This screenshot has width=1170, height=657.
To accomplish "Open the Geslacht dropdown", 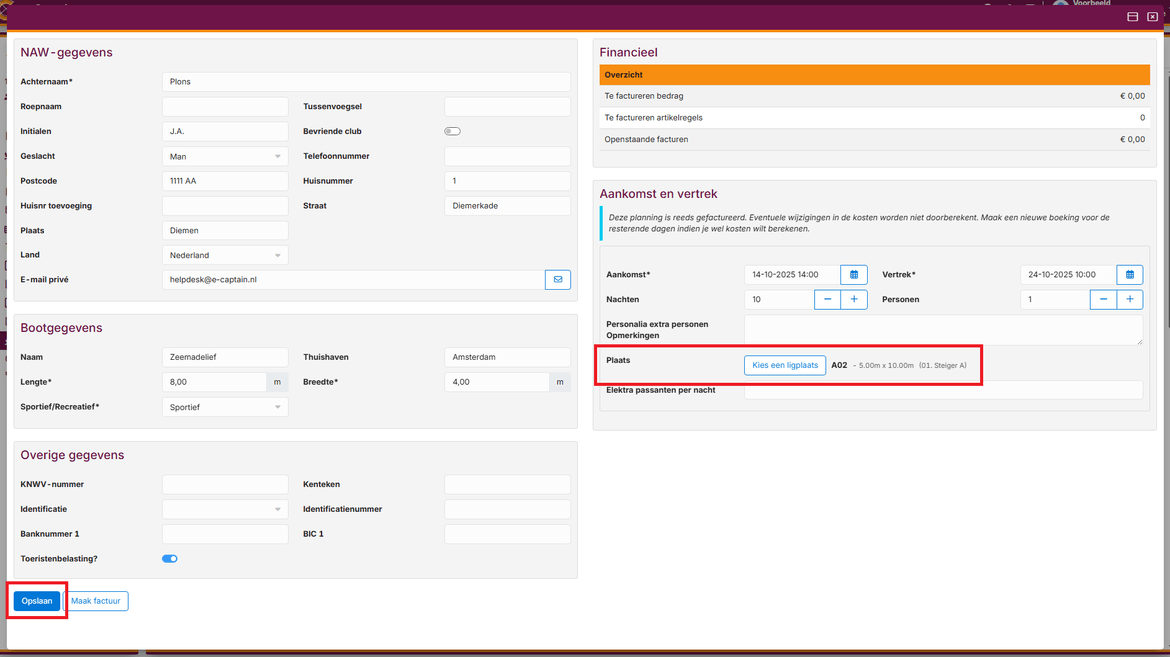I will (225, 157).
